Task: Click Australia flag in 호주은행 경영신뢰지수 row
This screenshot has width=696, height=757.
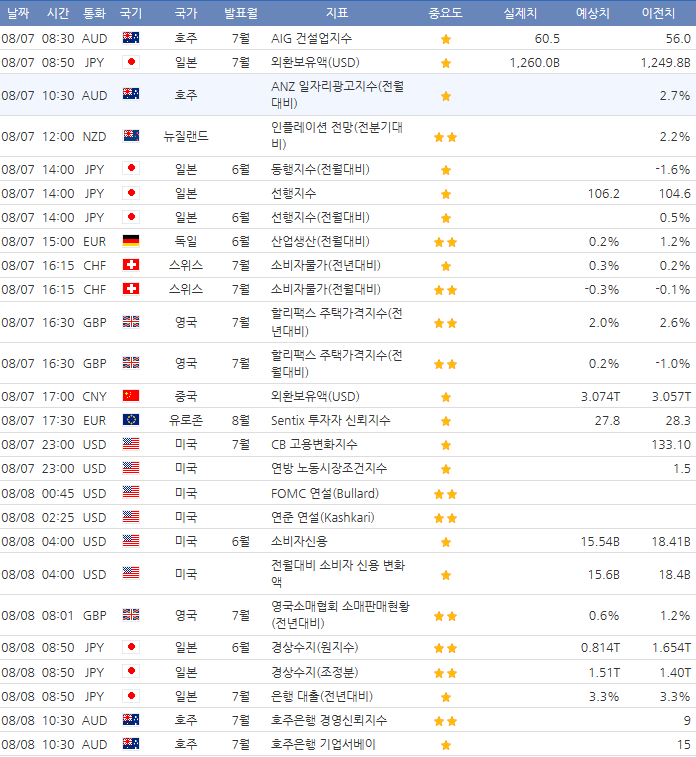Action: (x=131, y=720)
